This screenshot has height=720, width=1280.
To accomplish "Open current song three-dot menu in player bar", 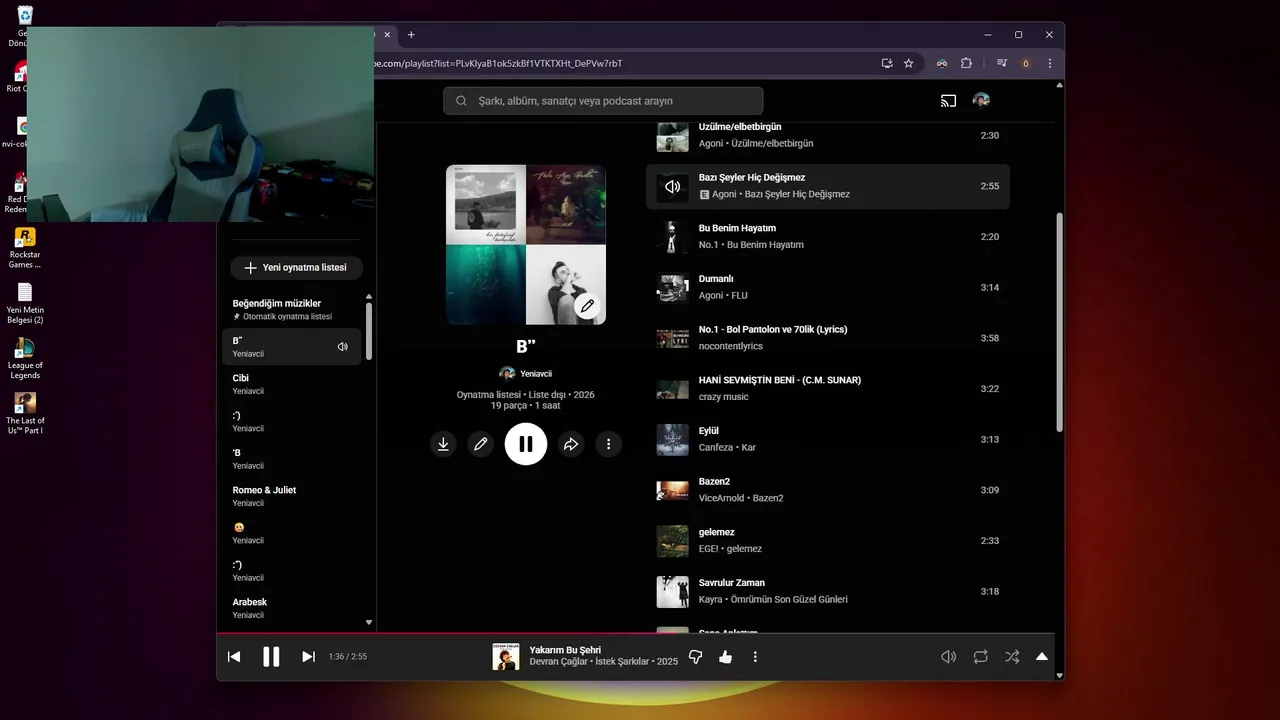I will 755,657.
